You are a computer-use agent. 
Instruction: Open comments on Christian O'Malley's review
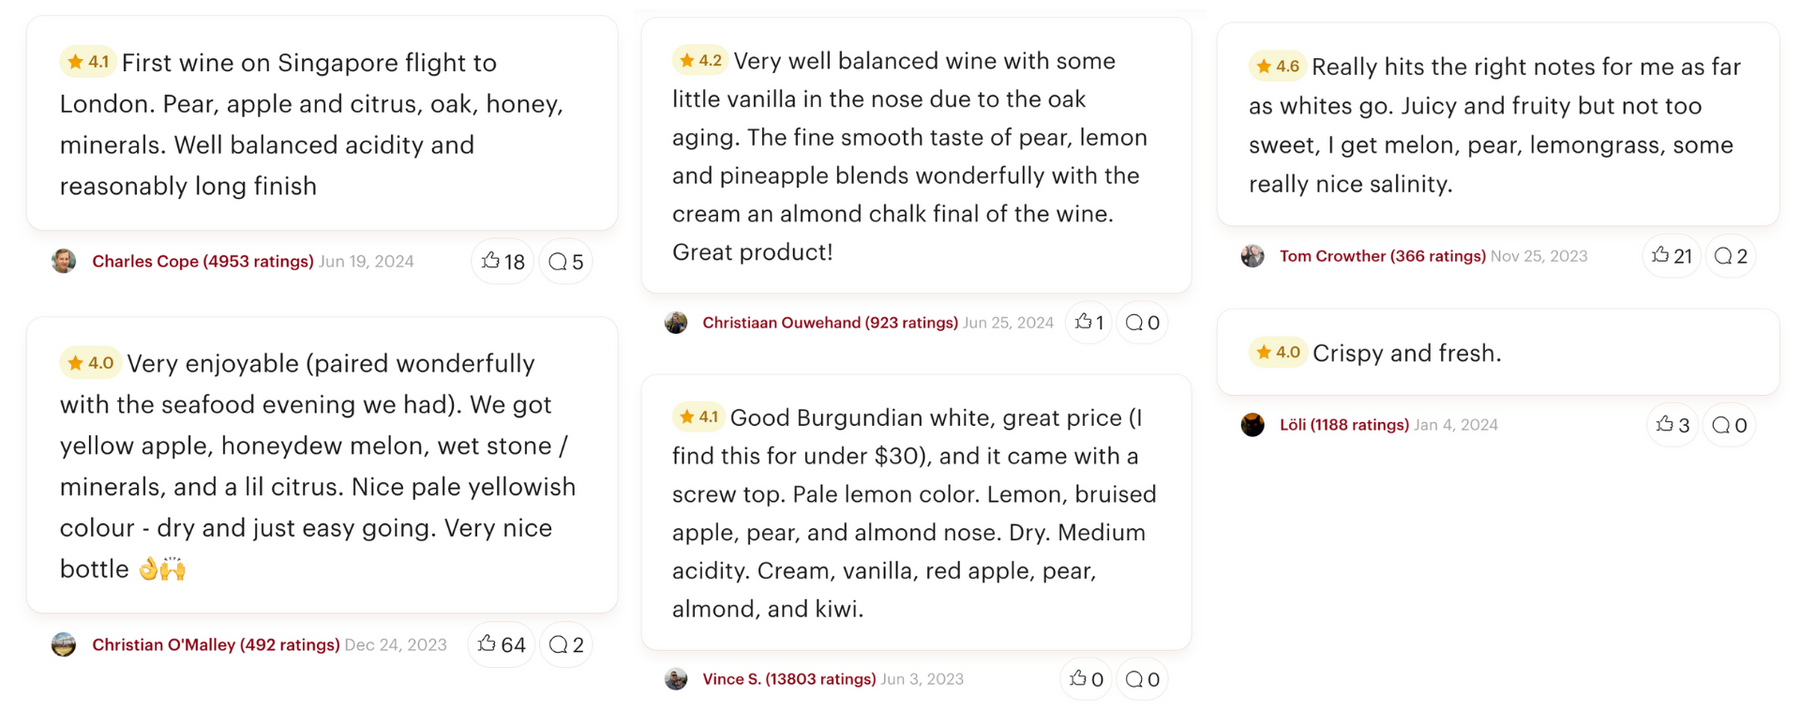(566, 645)
